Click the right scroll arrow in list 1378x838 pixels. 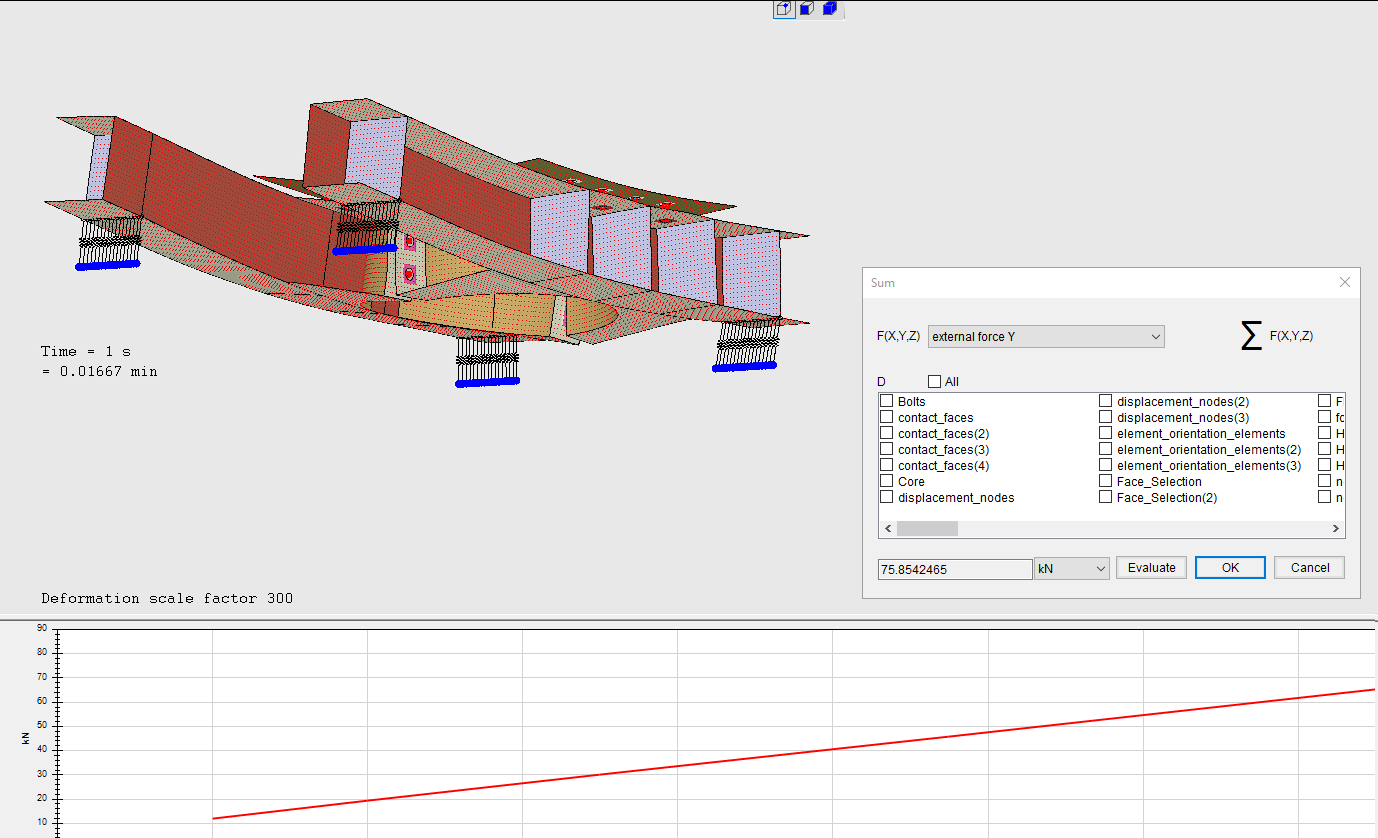(1335, 528)
